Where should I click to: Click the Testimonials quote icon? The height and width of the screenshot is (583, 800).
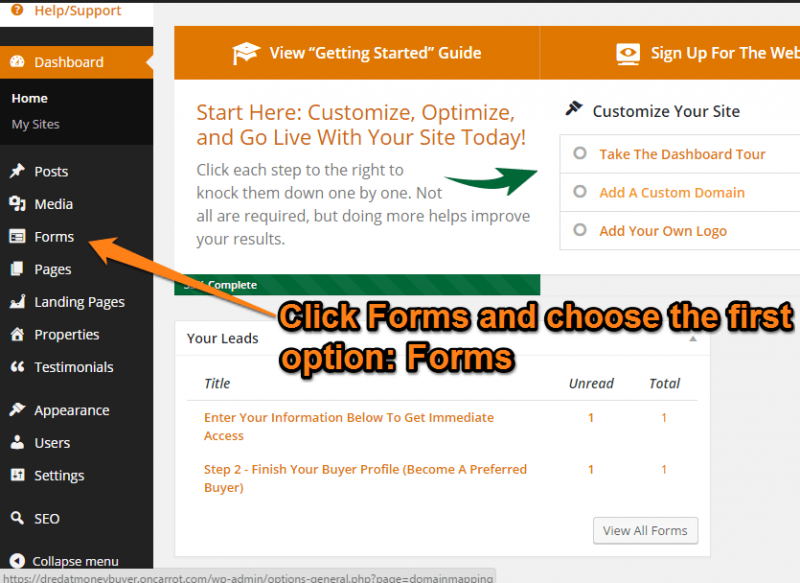point(17,366)
